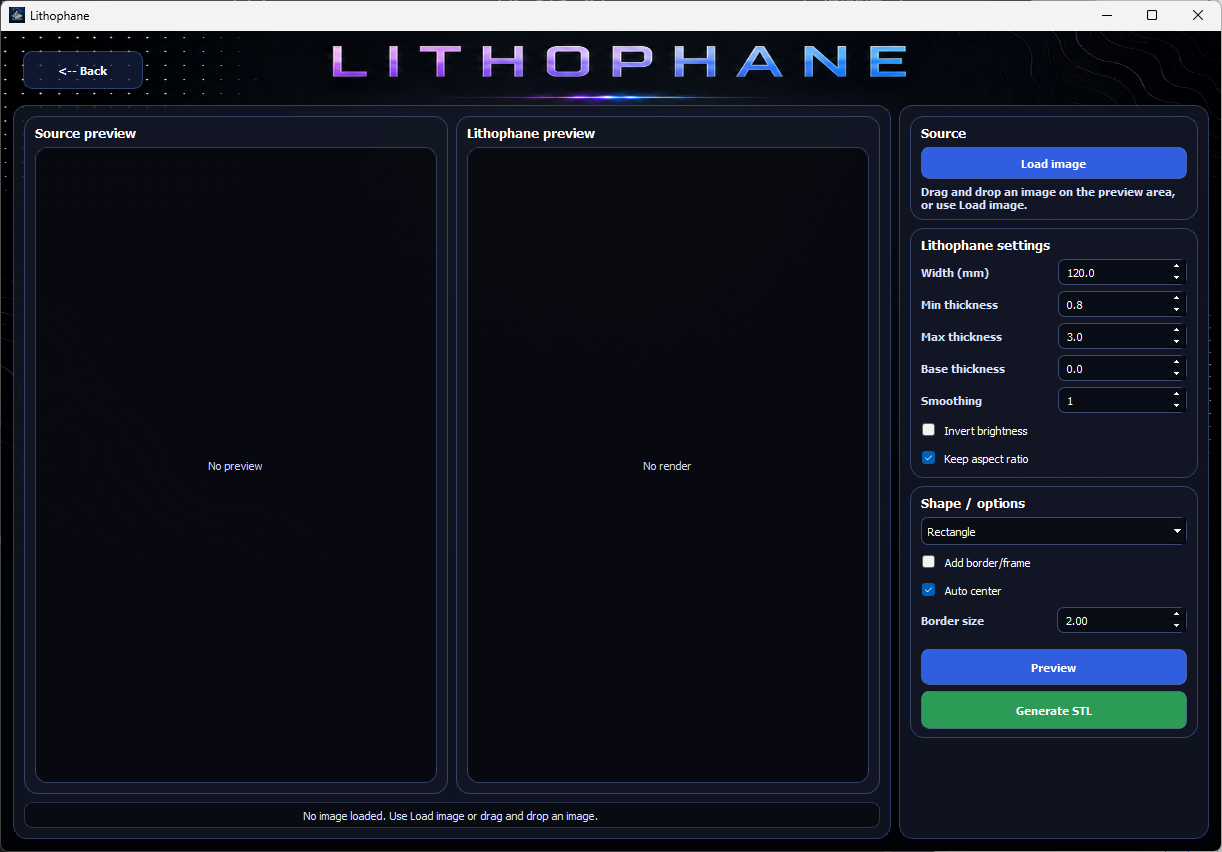The image size is (1222, 852).
Task: Click the Source preview area showing No preview
Action: pos(235,465)
